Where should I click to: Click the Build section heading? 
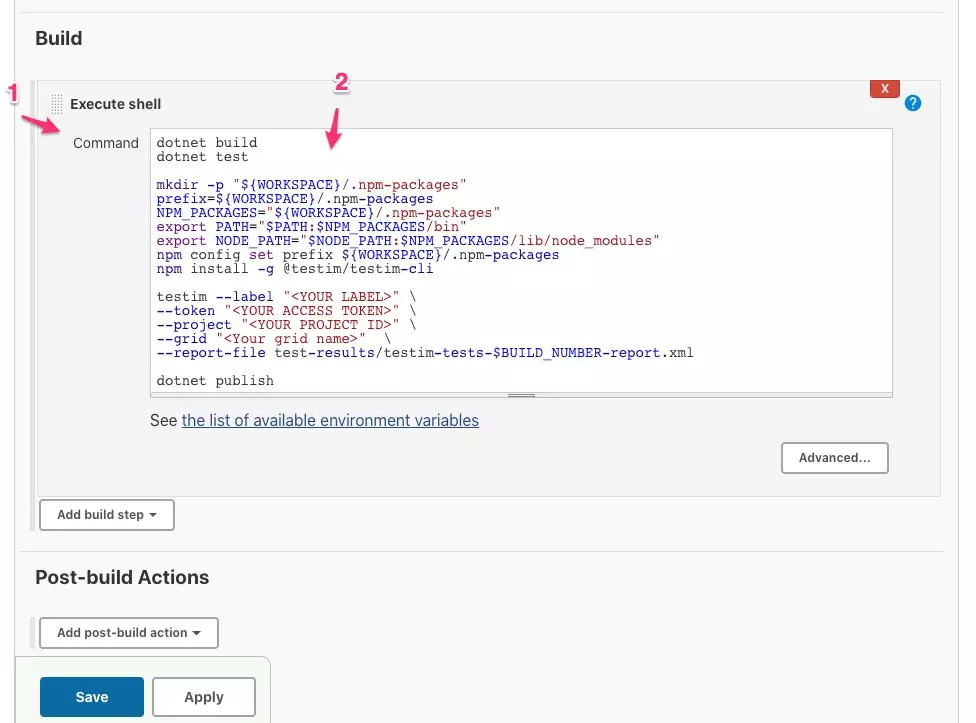coord(59,38)
